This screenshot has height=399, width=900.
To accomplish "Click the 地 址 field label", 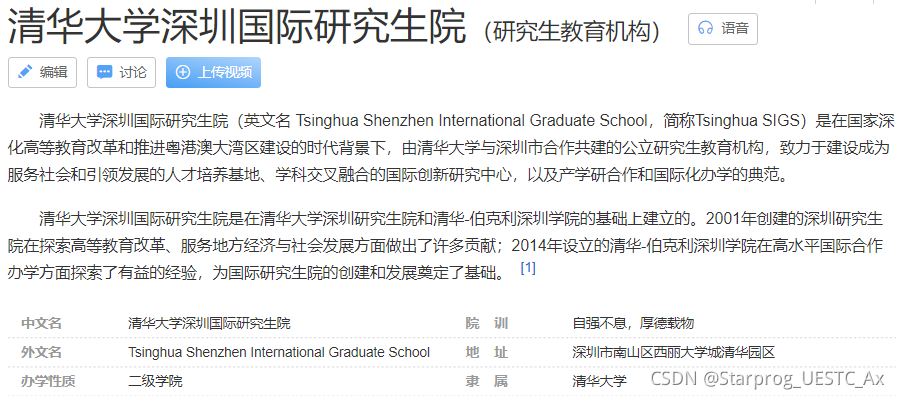I will tap(487, 352).
